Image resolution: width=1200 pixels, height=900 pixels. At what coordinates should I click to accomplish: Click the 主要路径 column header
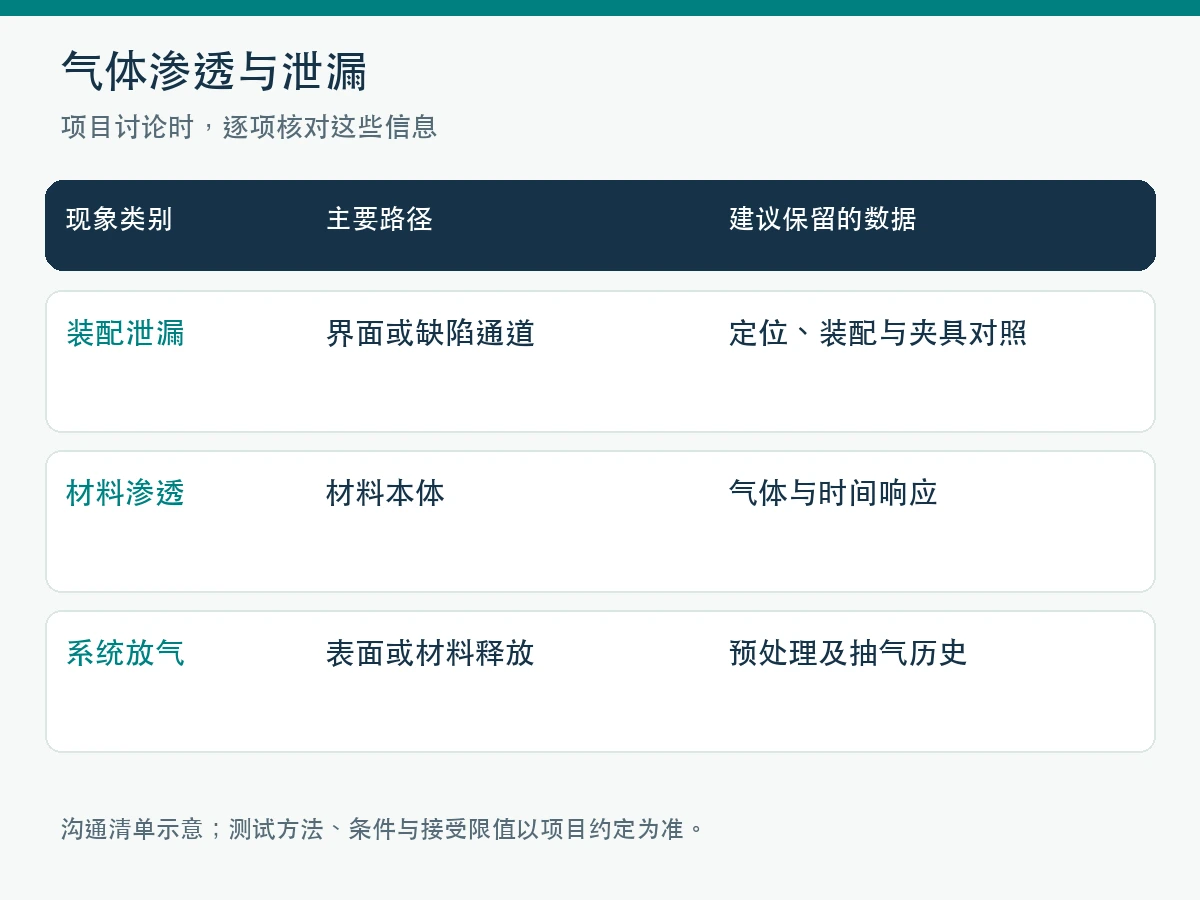(x=379, y=219)
